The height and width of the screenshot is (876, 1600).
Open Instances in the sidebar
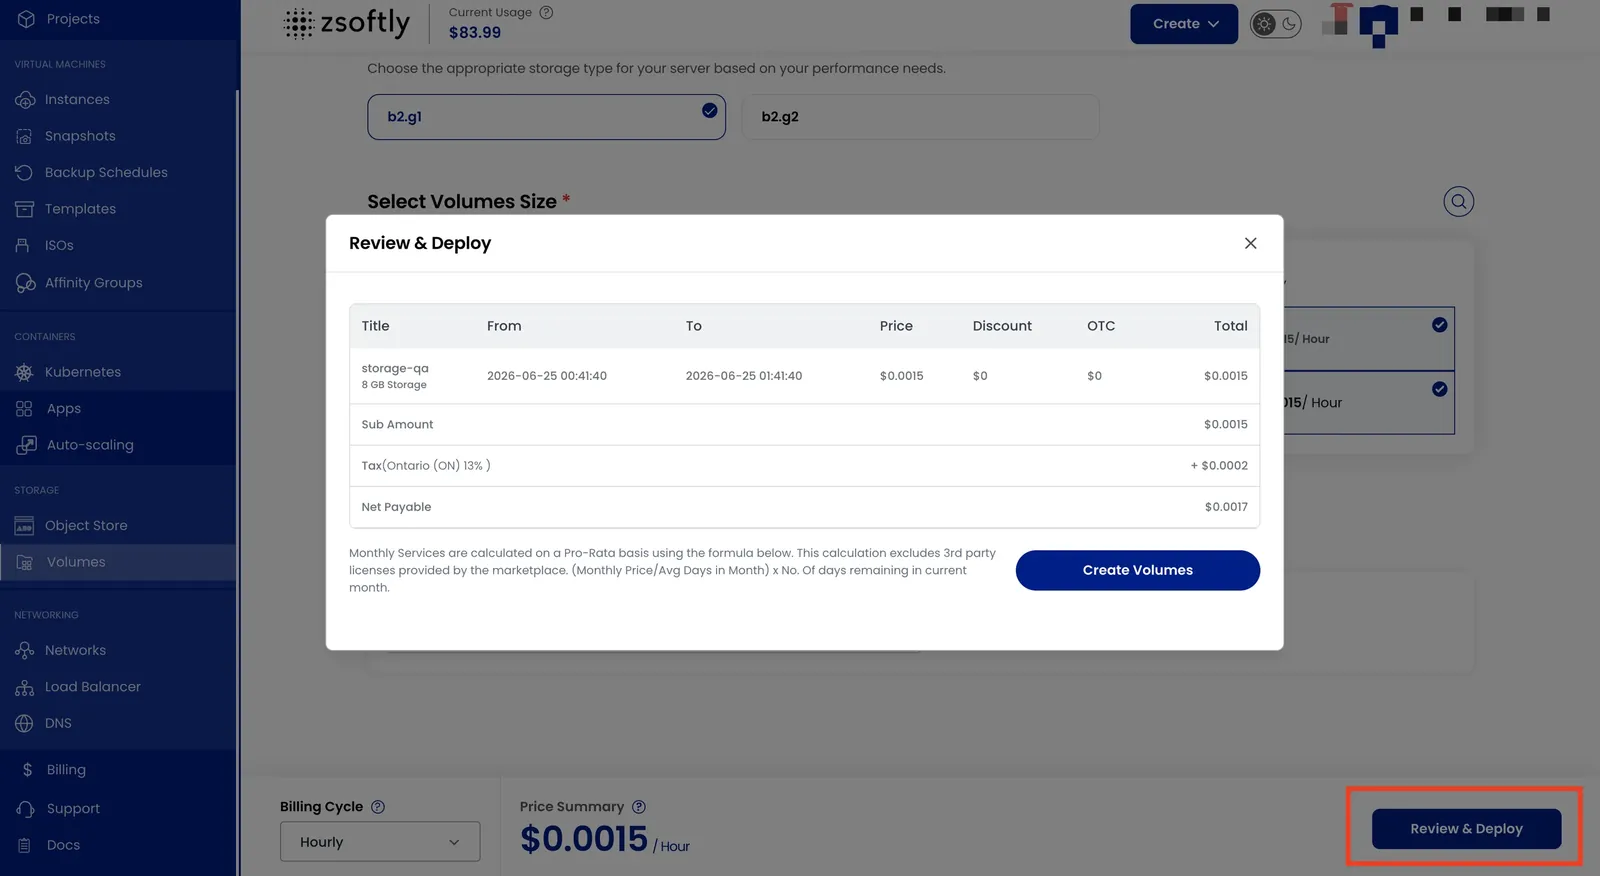[x=77, y=100]
